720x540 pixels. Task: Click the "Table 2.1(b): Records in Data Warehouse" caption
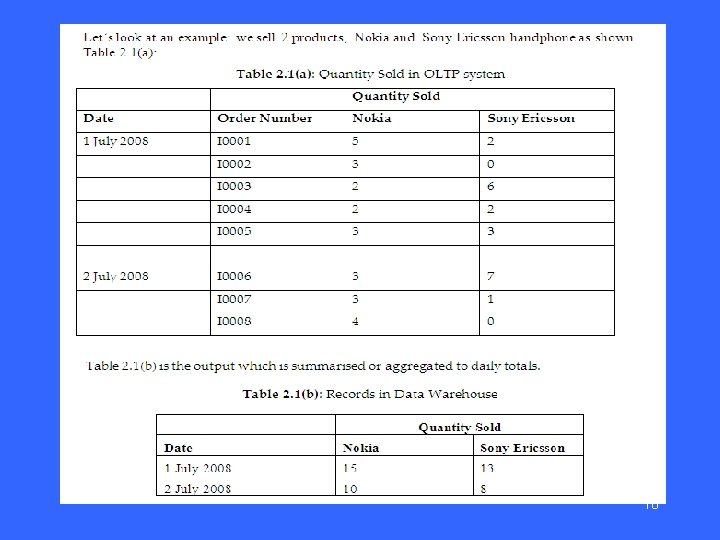370,394
